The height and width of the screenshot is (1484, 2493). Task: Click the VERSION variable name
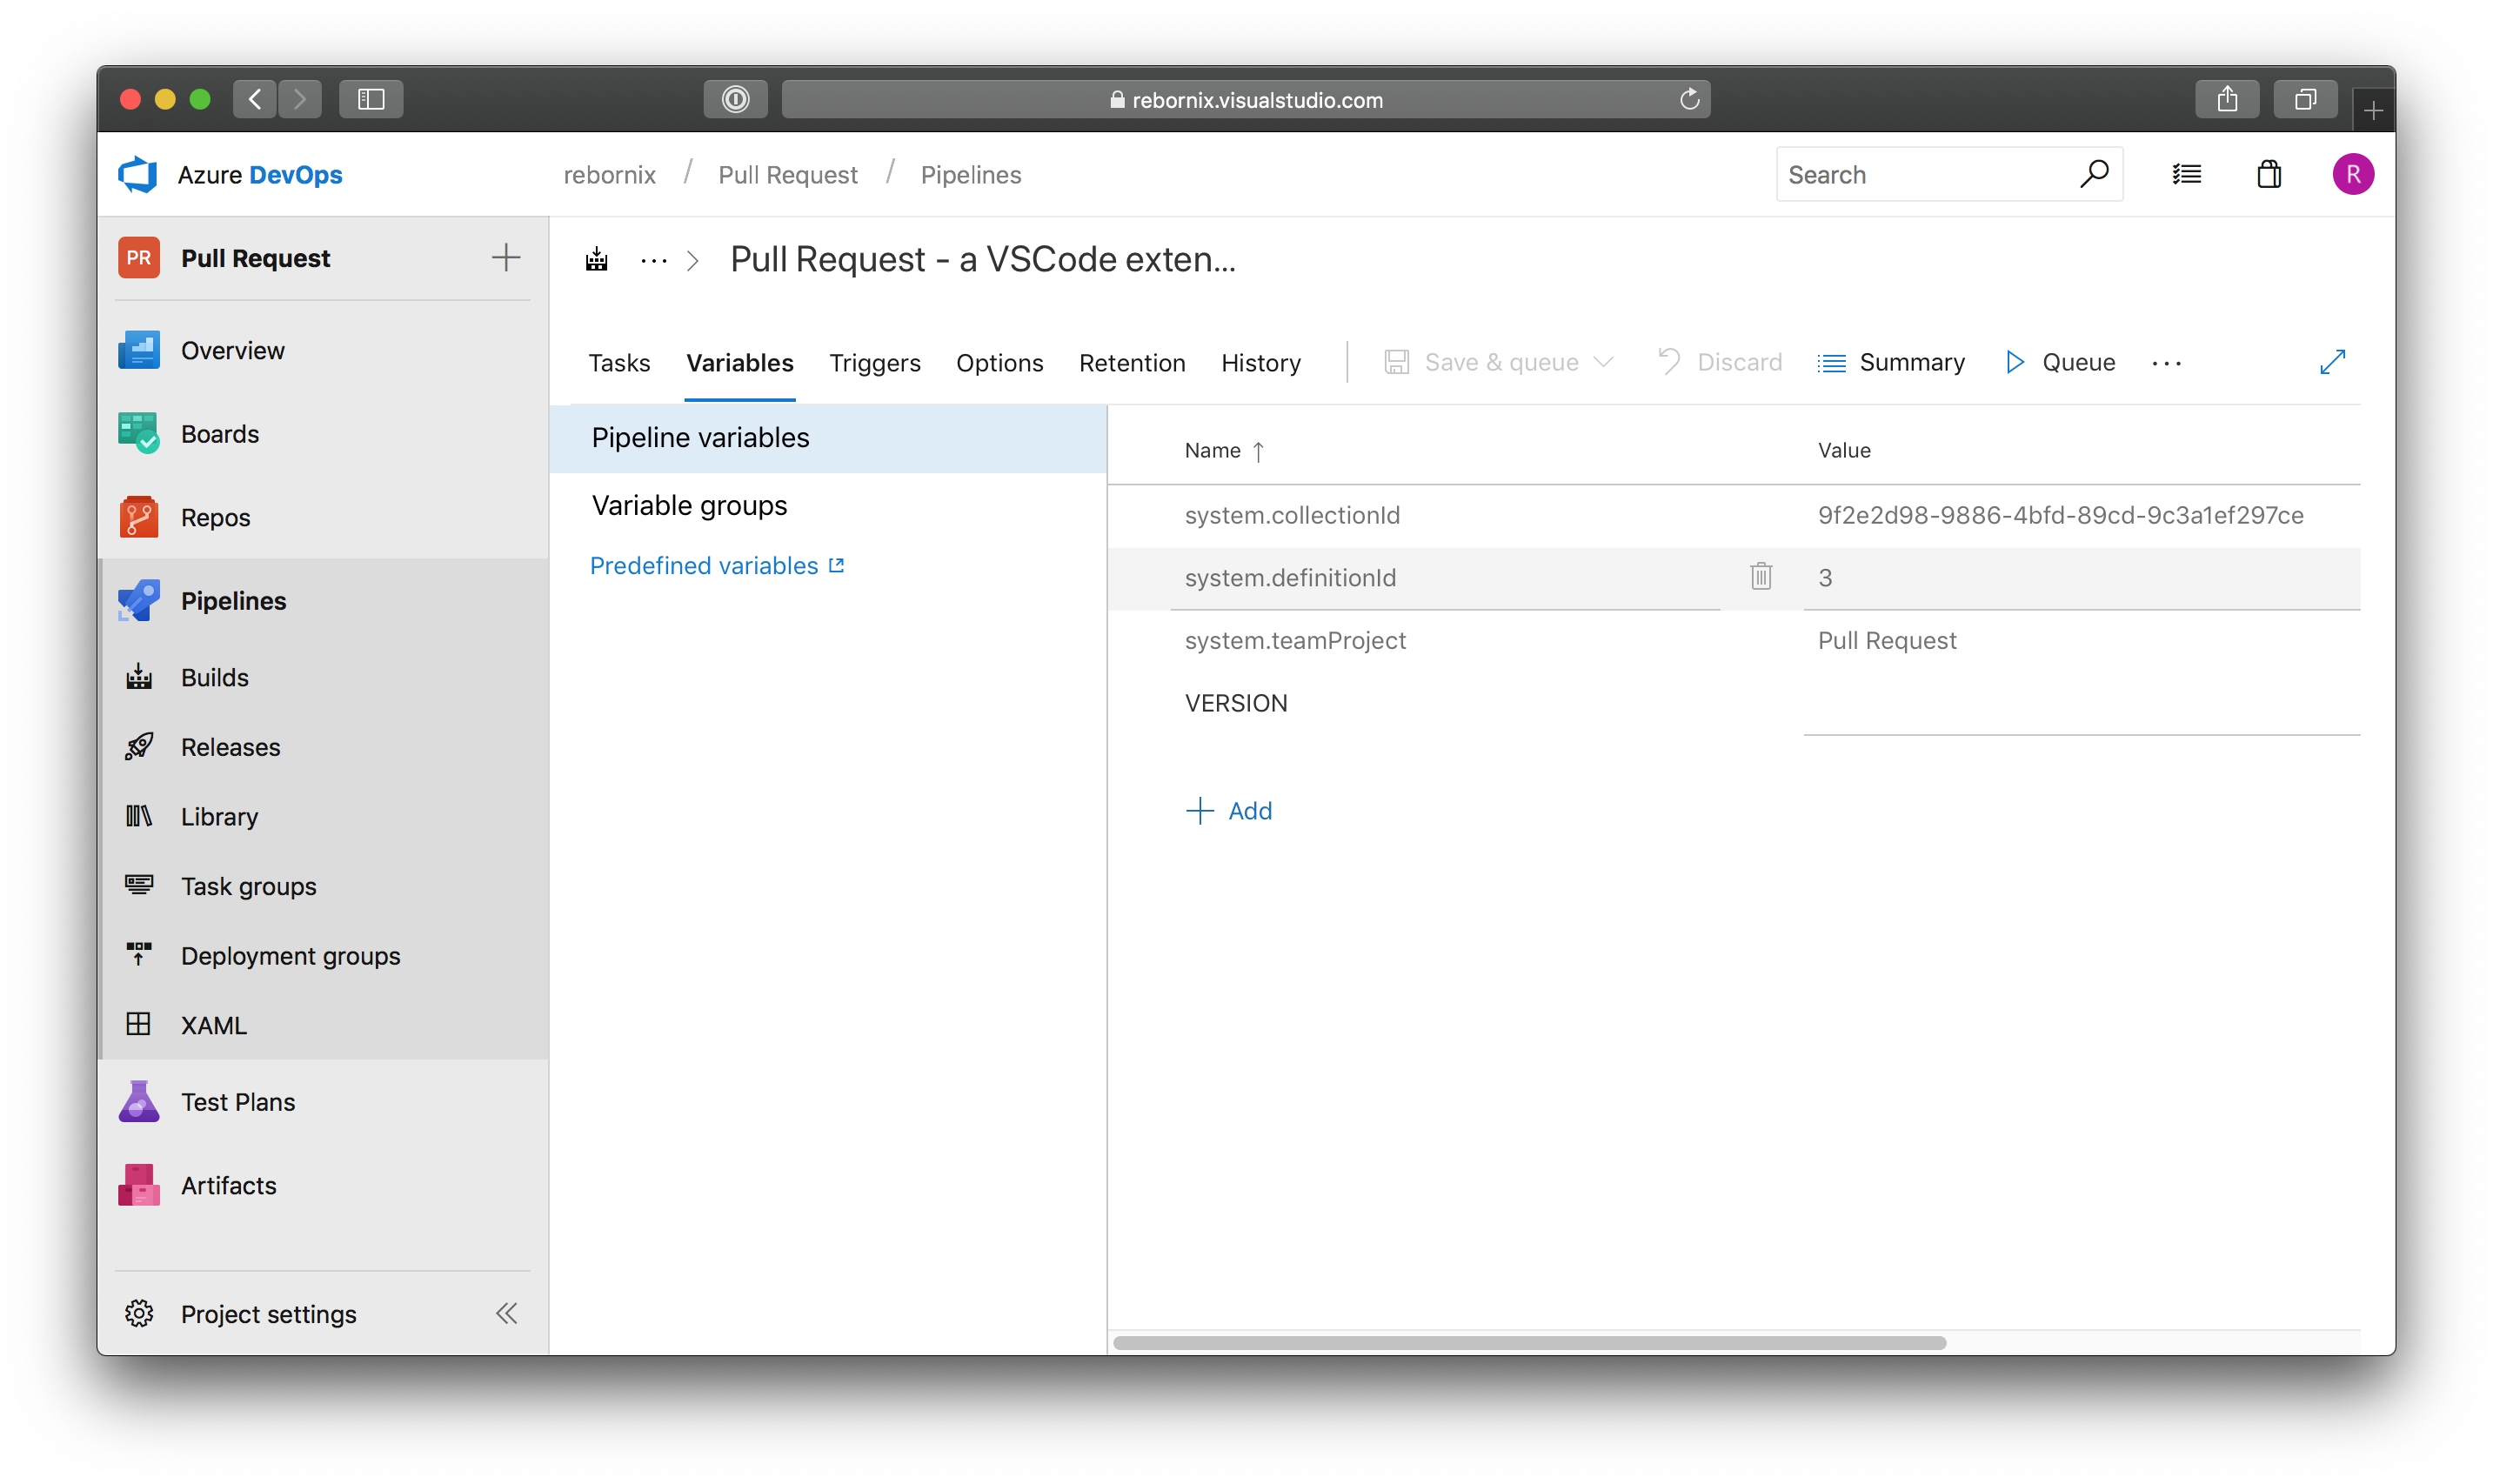[x=1236, y=703]
